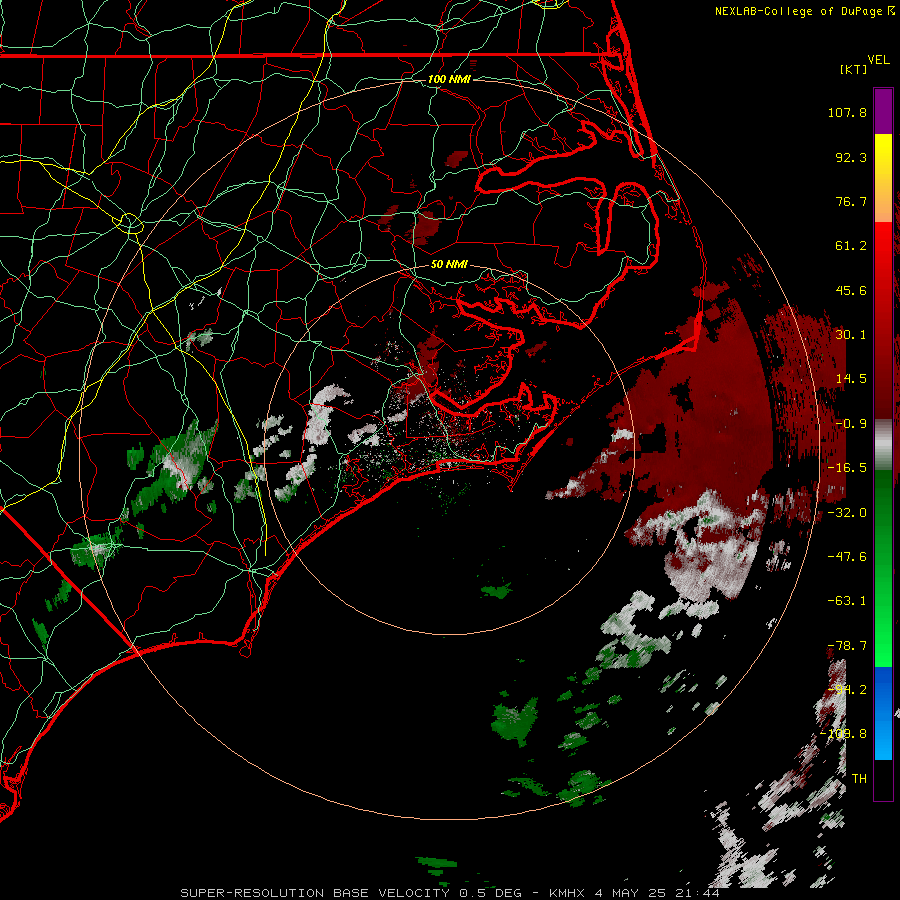The width and height of the screenshot is (900, 900).
Task: Click the -16.5 scale value
Action: click(847, 468)
